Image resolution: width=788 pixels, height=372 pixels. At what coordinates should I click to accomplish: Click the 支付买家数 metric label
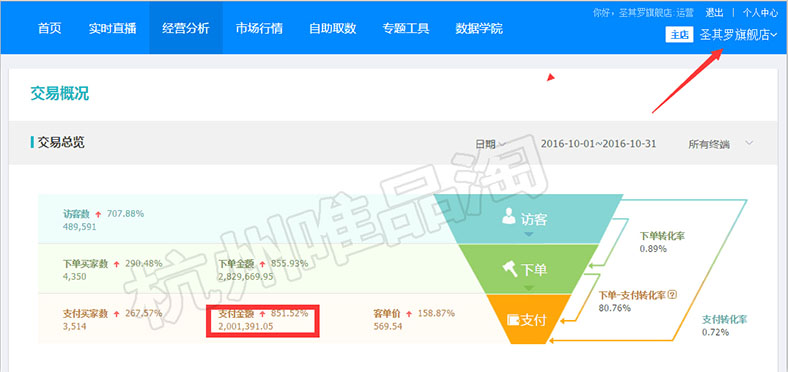tap(85, 314)
